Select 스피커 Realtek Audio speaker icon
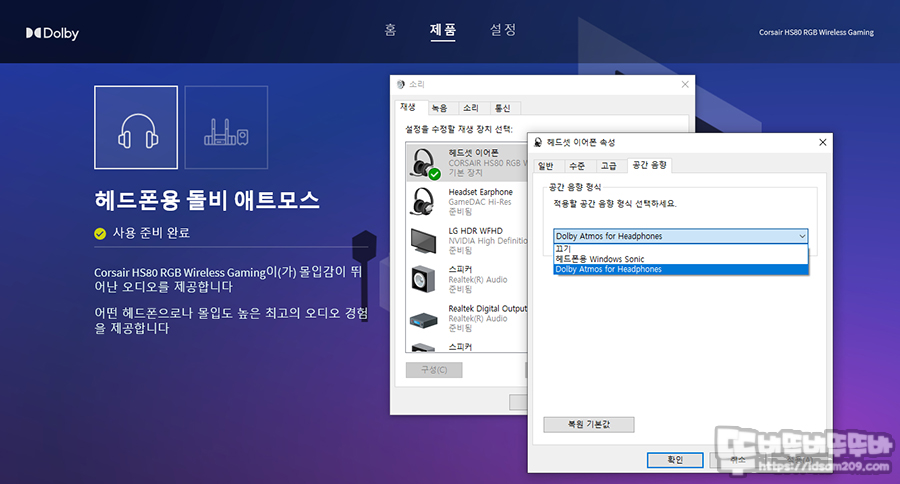This screenshot has width=900, height=484. click(x=423, y=279)
